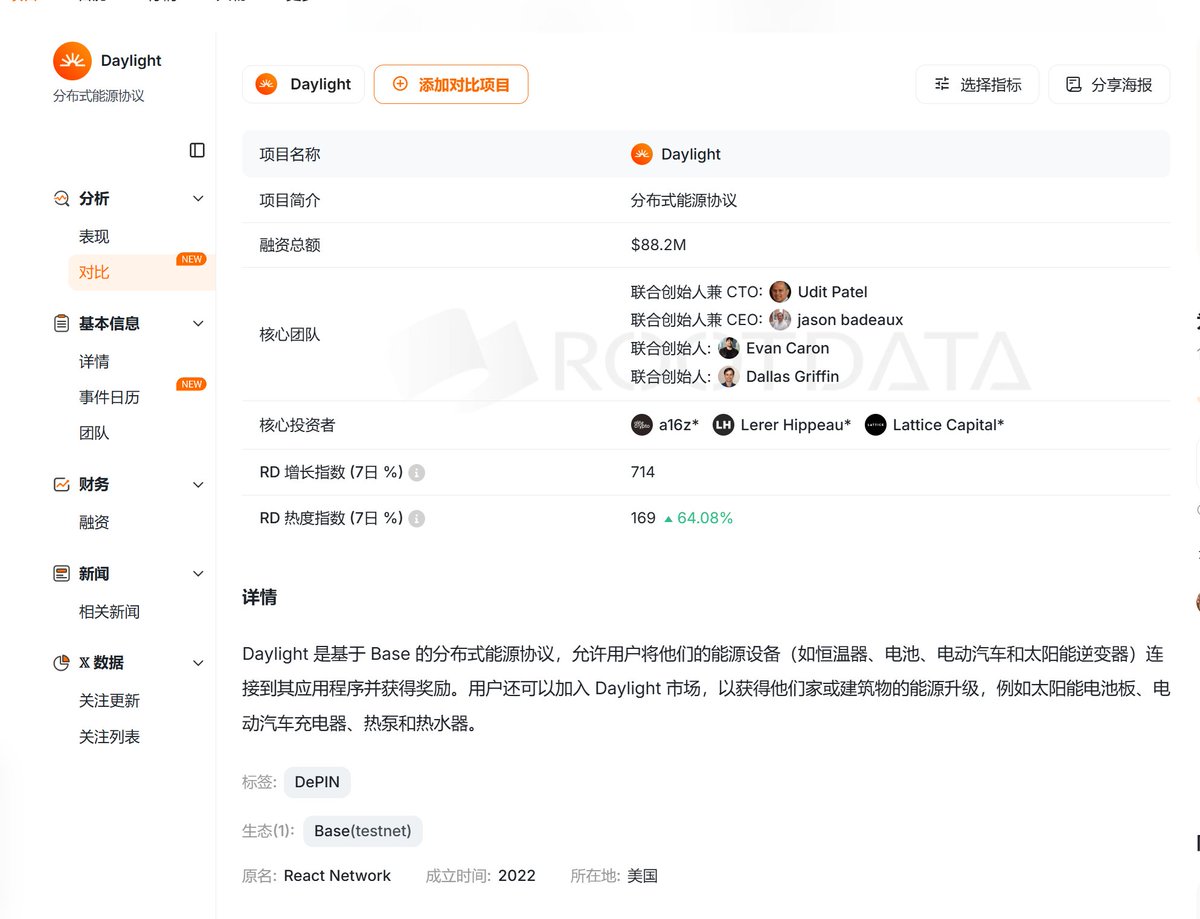Image resolution: width=1200 pixels, height=919 pixels.
Task: Select the 对比 sidebar item
Action: pyautogui.click(x=141, y=272)
